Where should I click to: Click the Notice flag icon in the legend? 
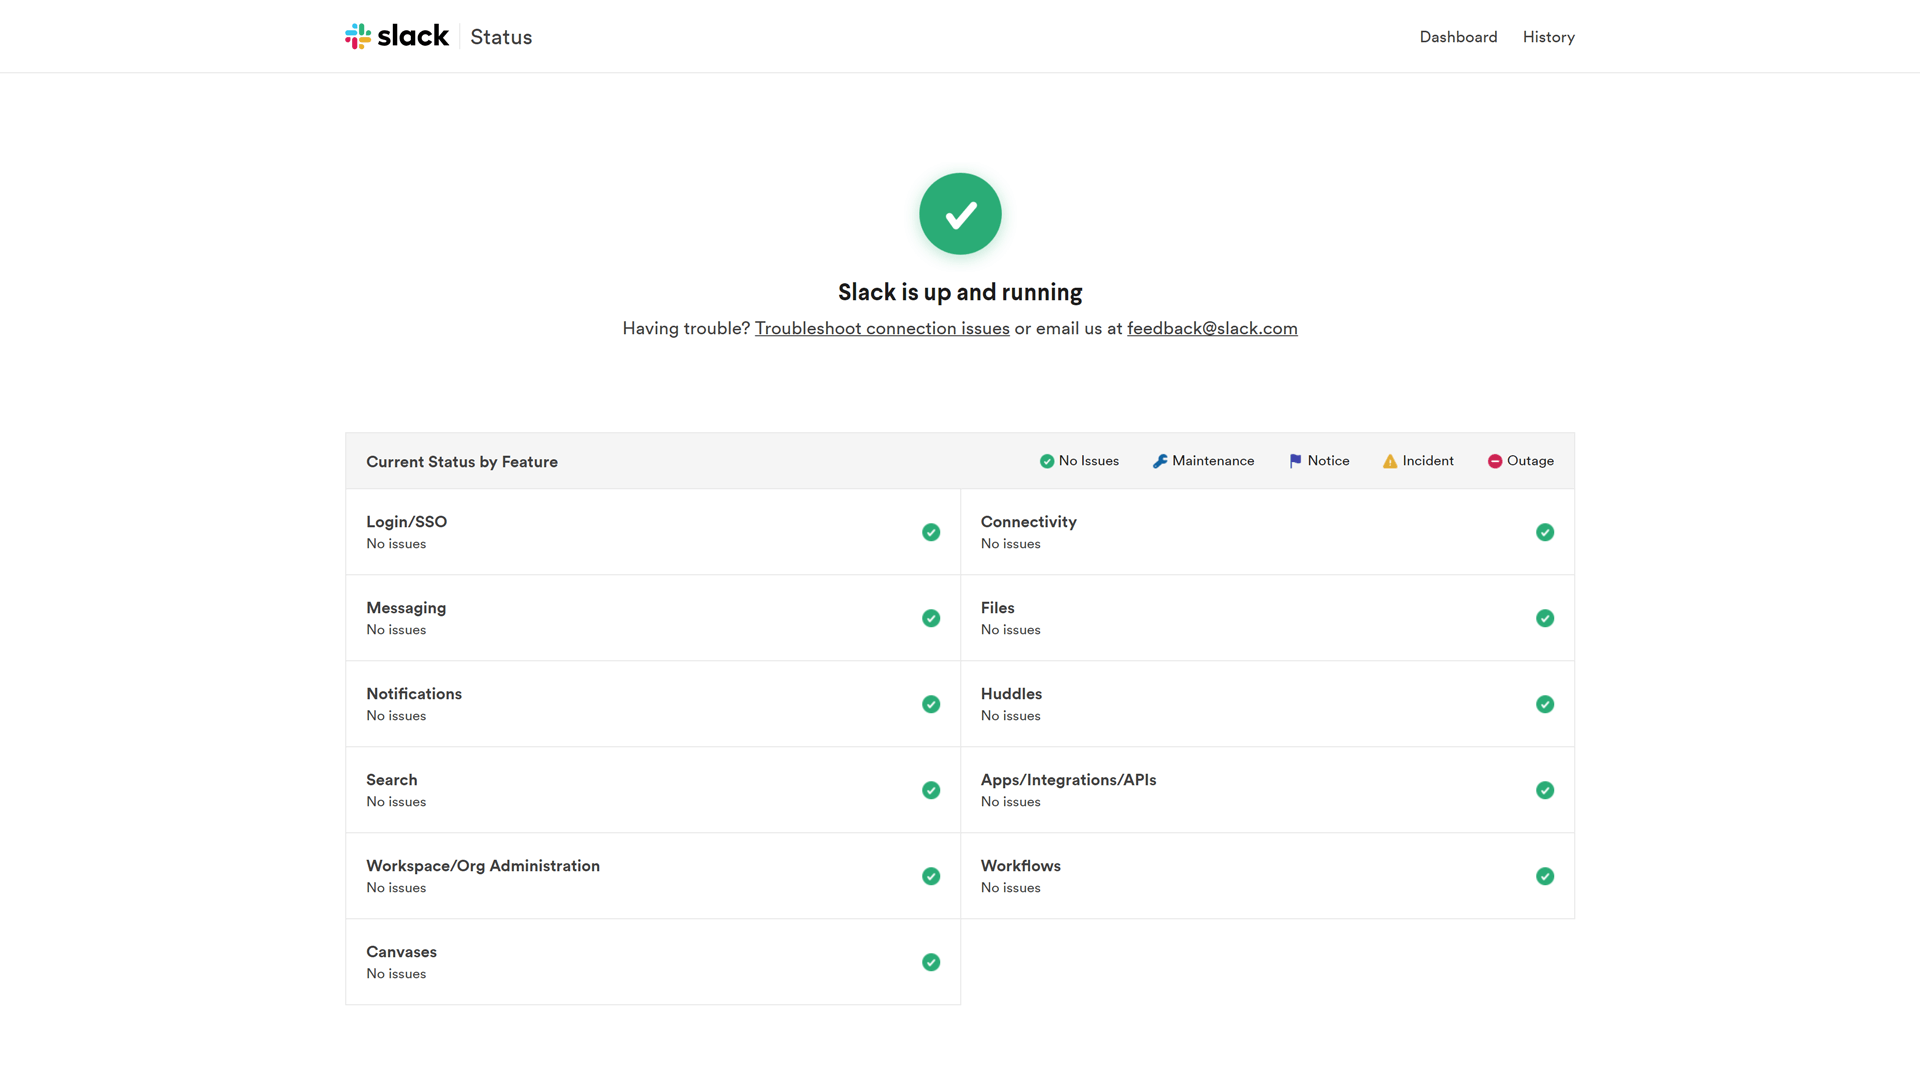click(x=1295, y=461)
